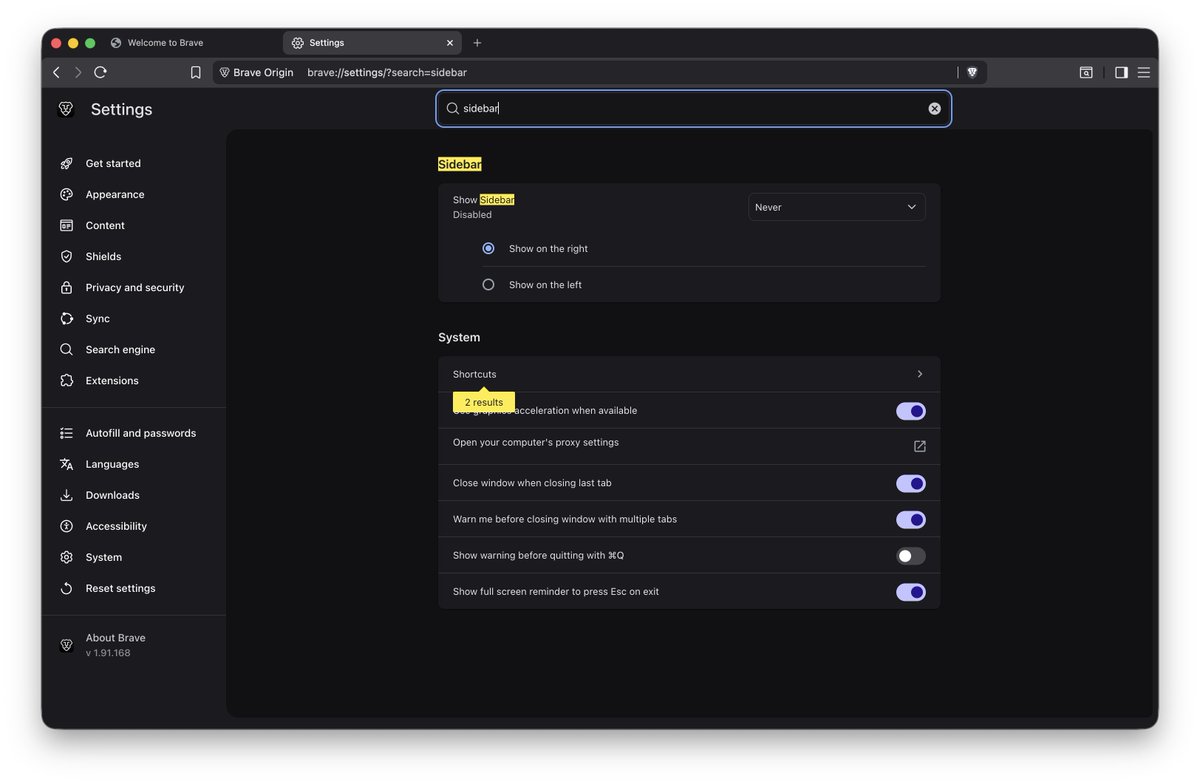Open the Show Sidebar Never dropdown
Image resolution: width=1200 pixels, height=784 pixels.
tap(836, 207)
